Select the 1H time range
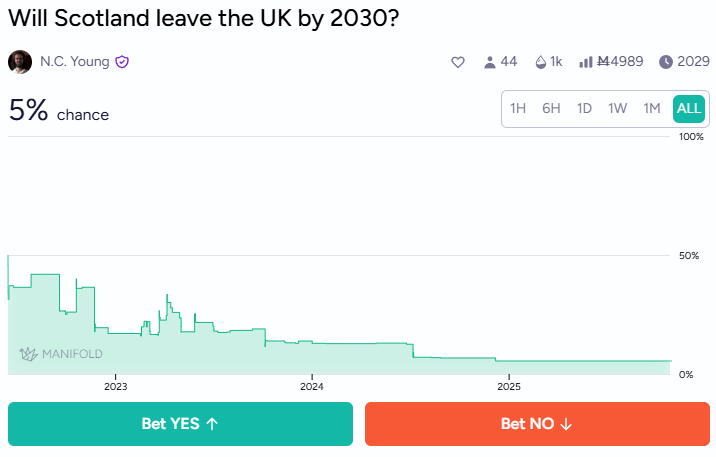The image size is (716, 457). click(x=518, y=109)
